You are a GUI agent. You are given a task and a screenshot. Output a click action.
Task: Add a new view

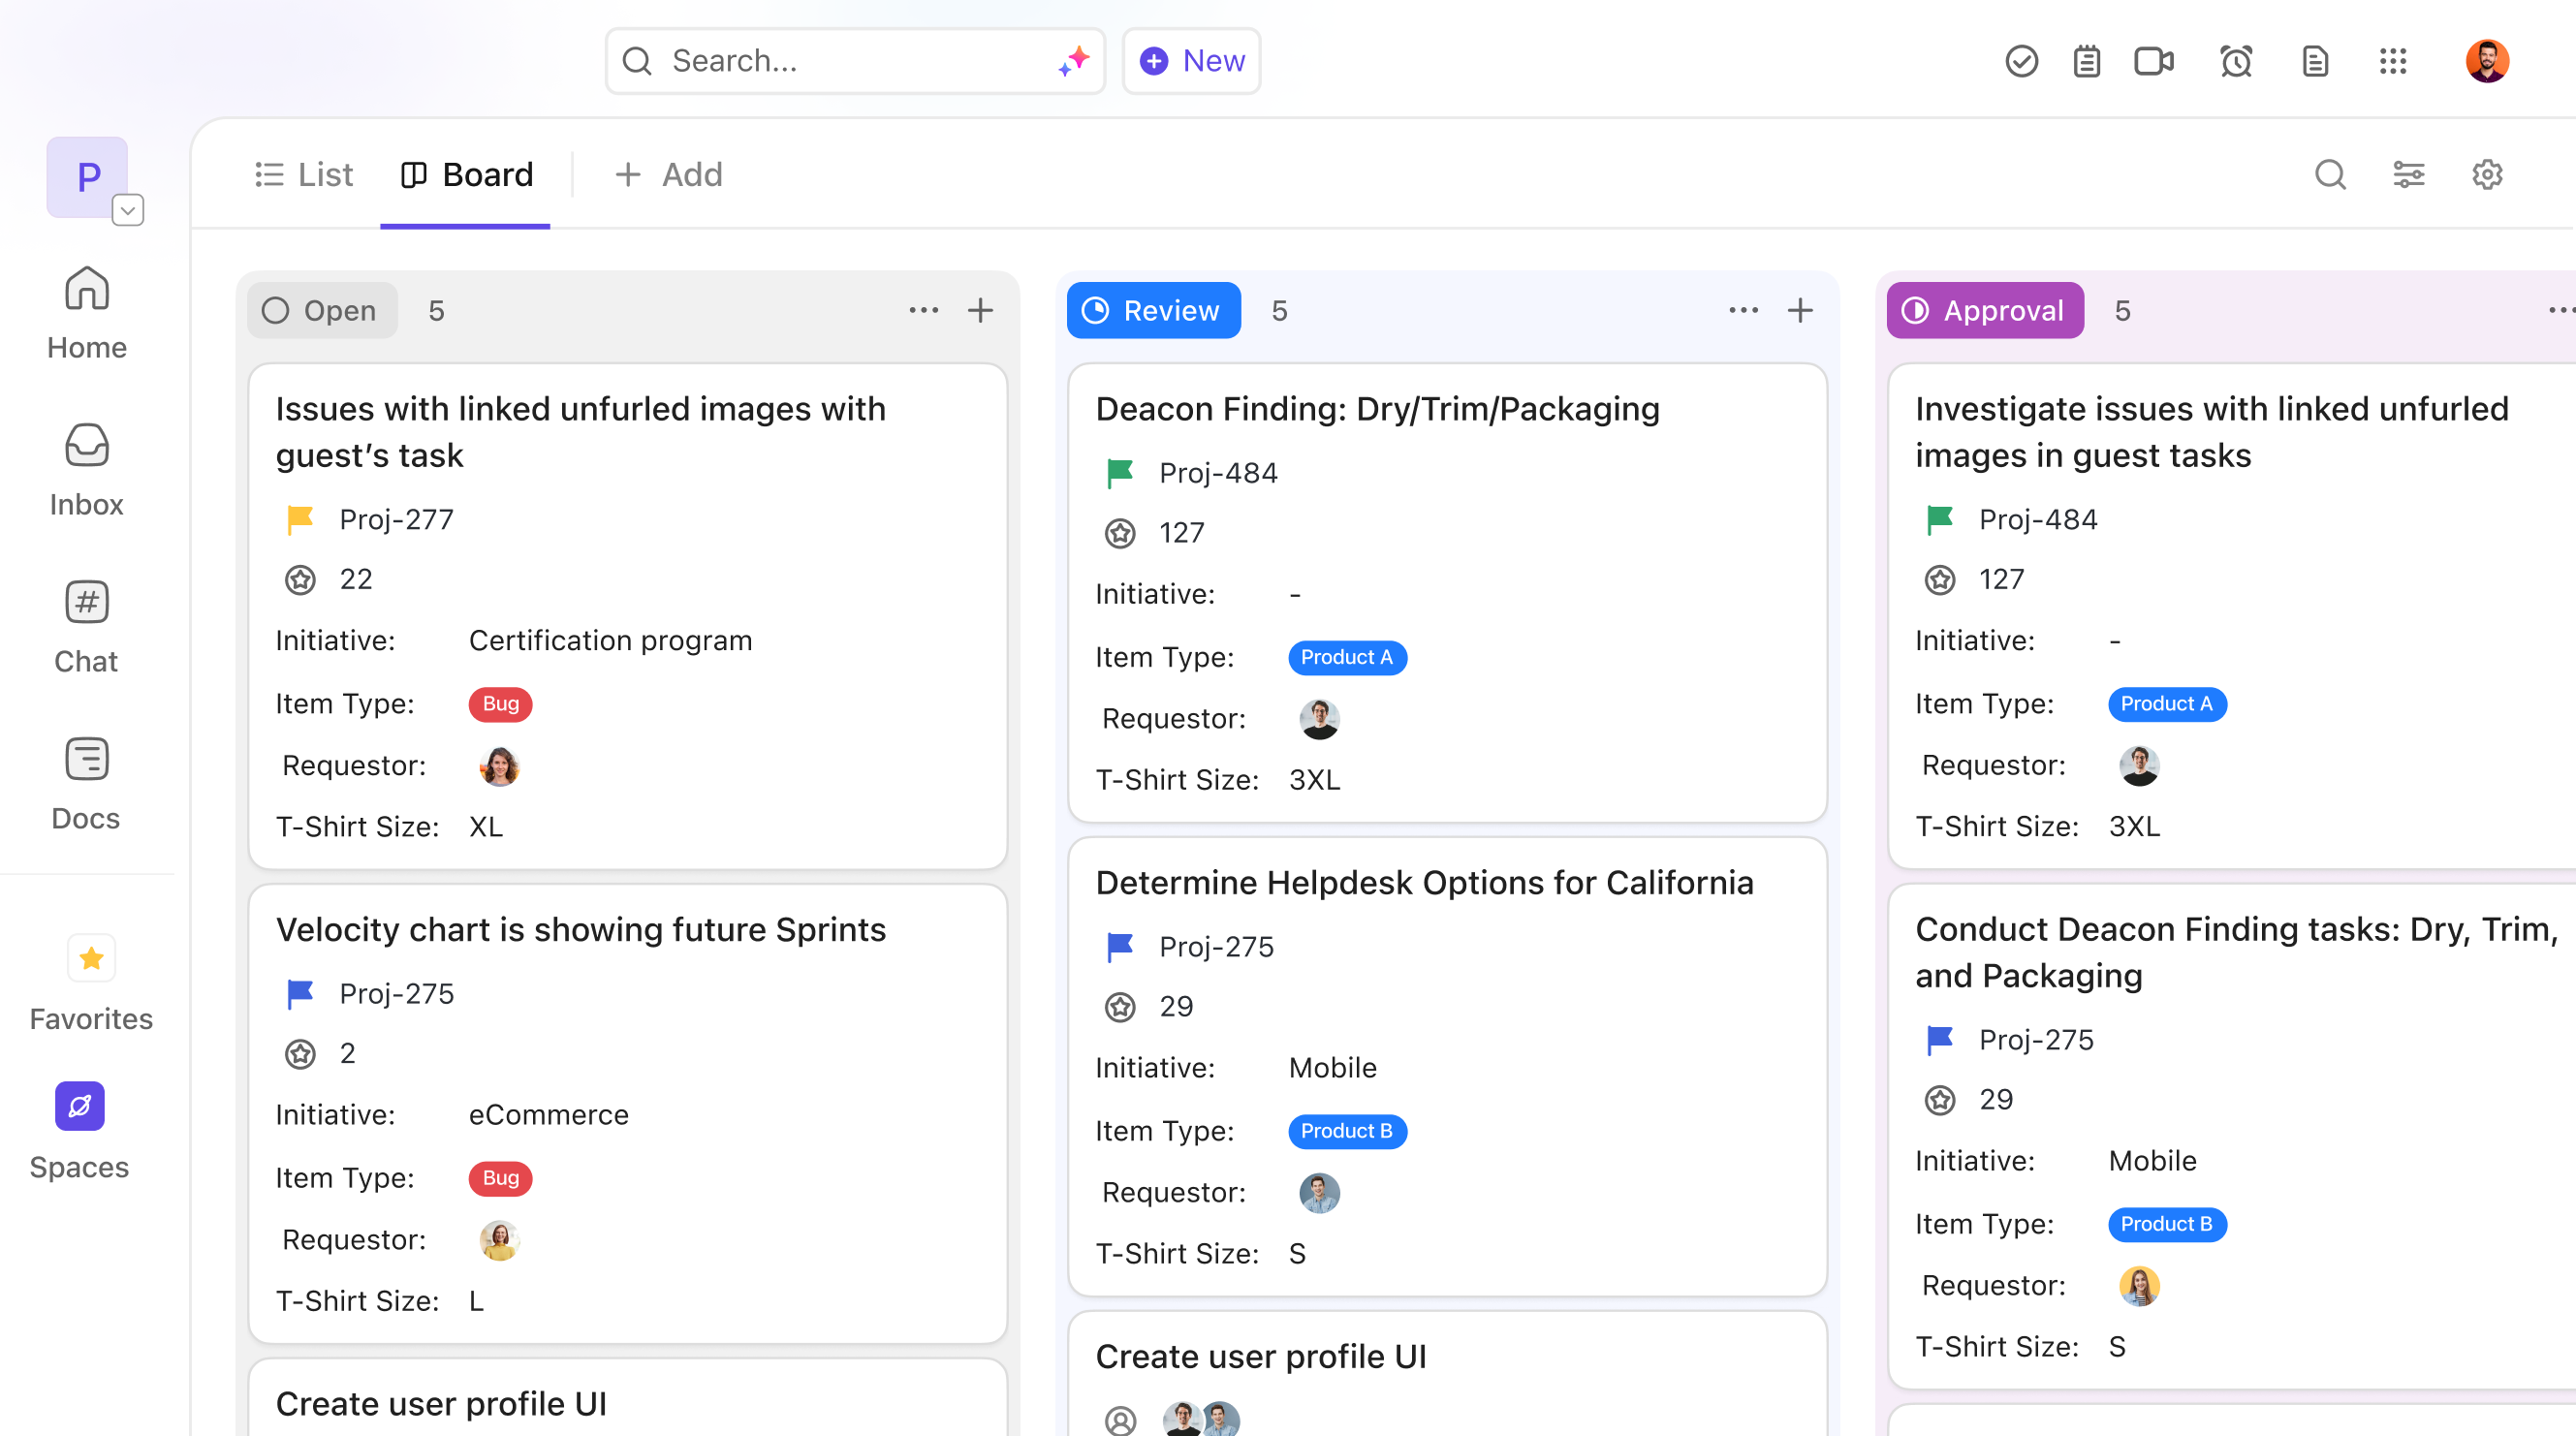[x=668, y=175]
